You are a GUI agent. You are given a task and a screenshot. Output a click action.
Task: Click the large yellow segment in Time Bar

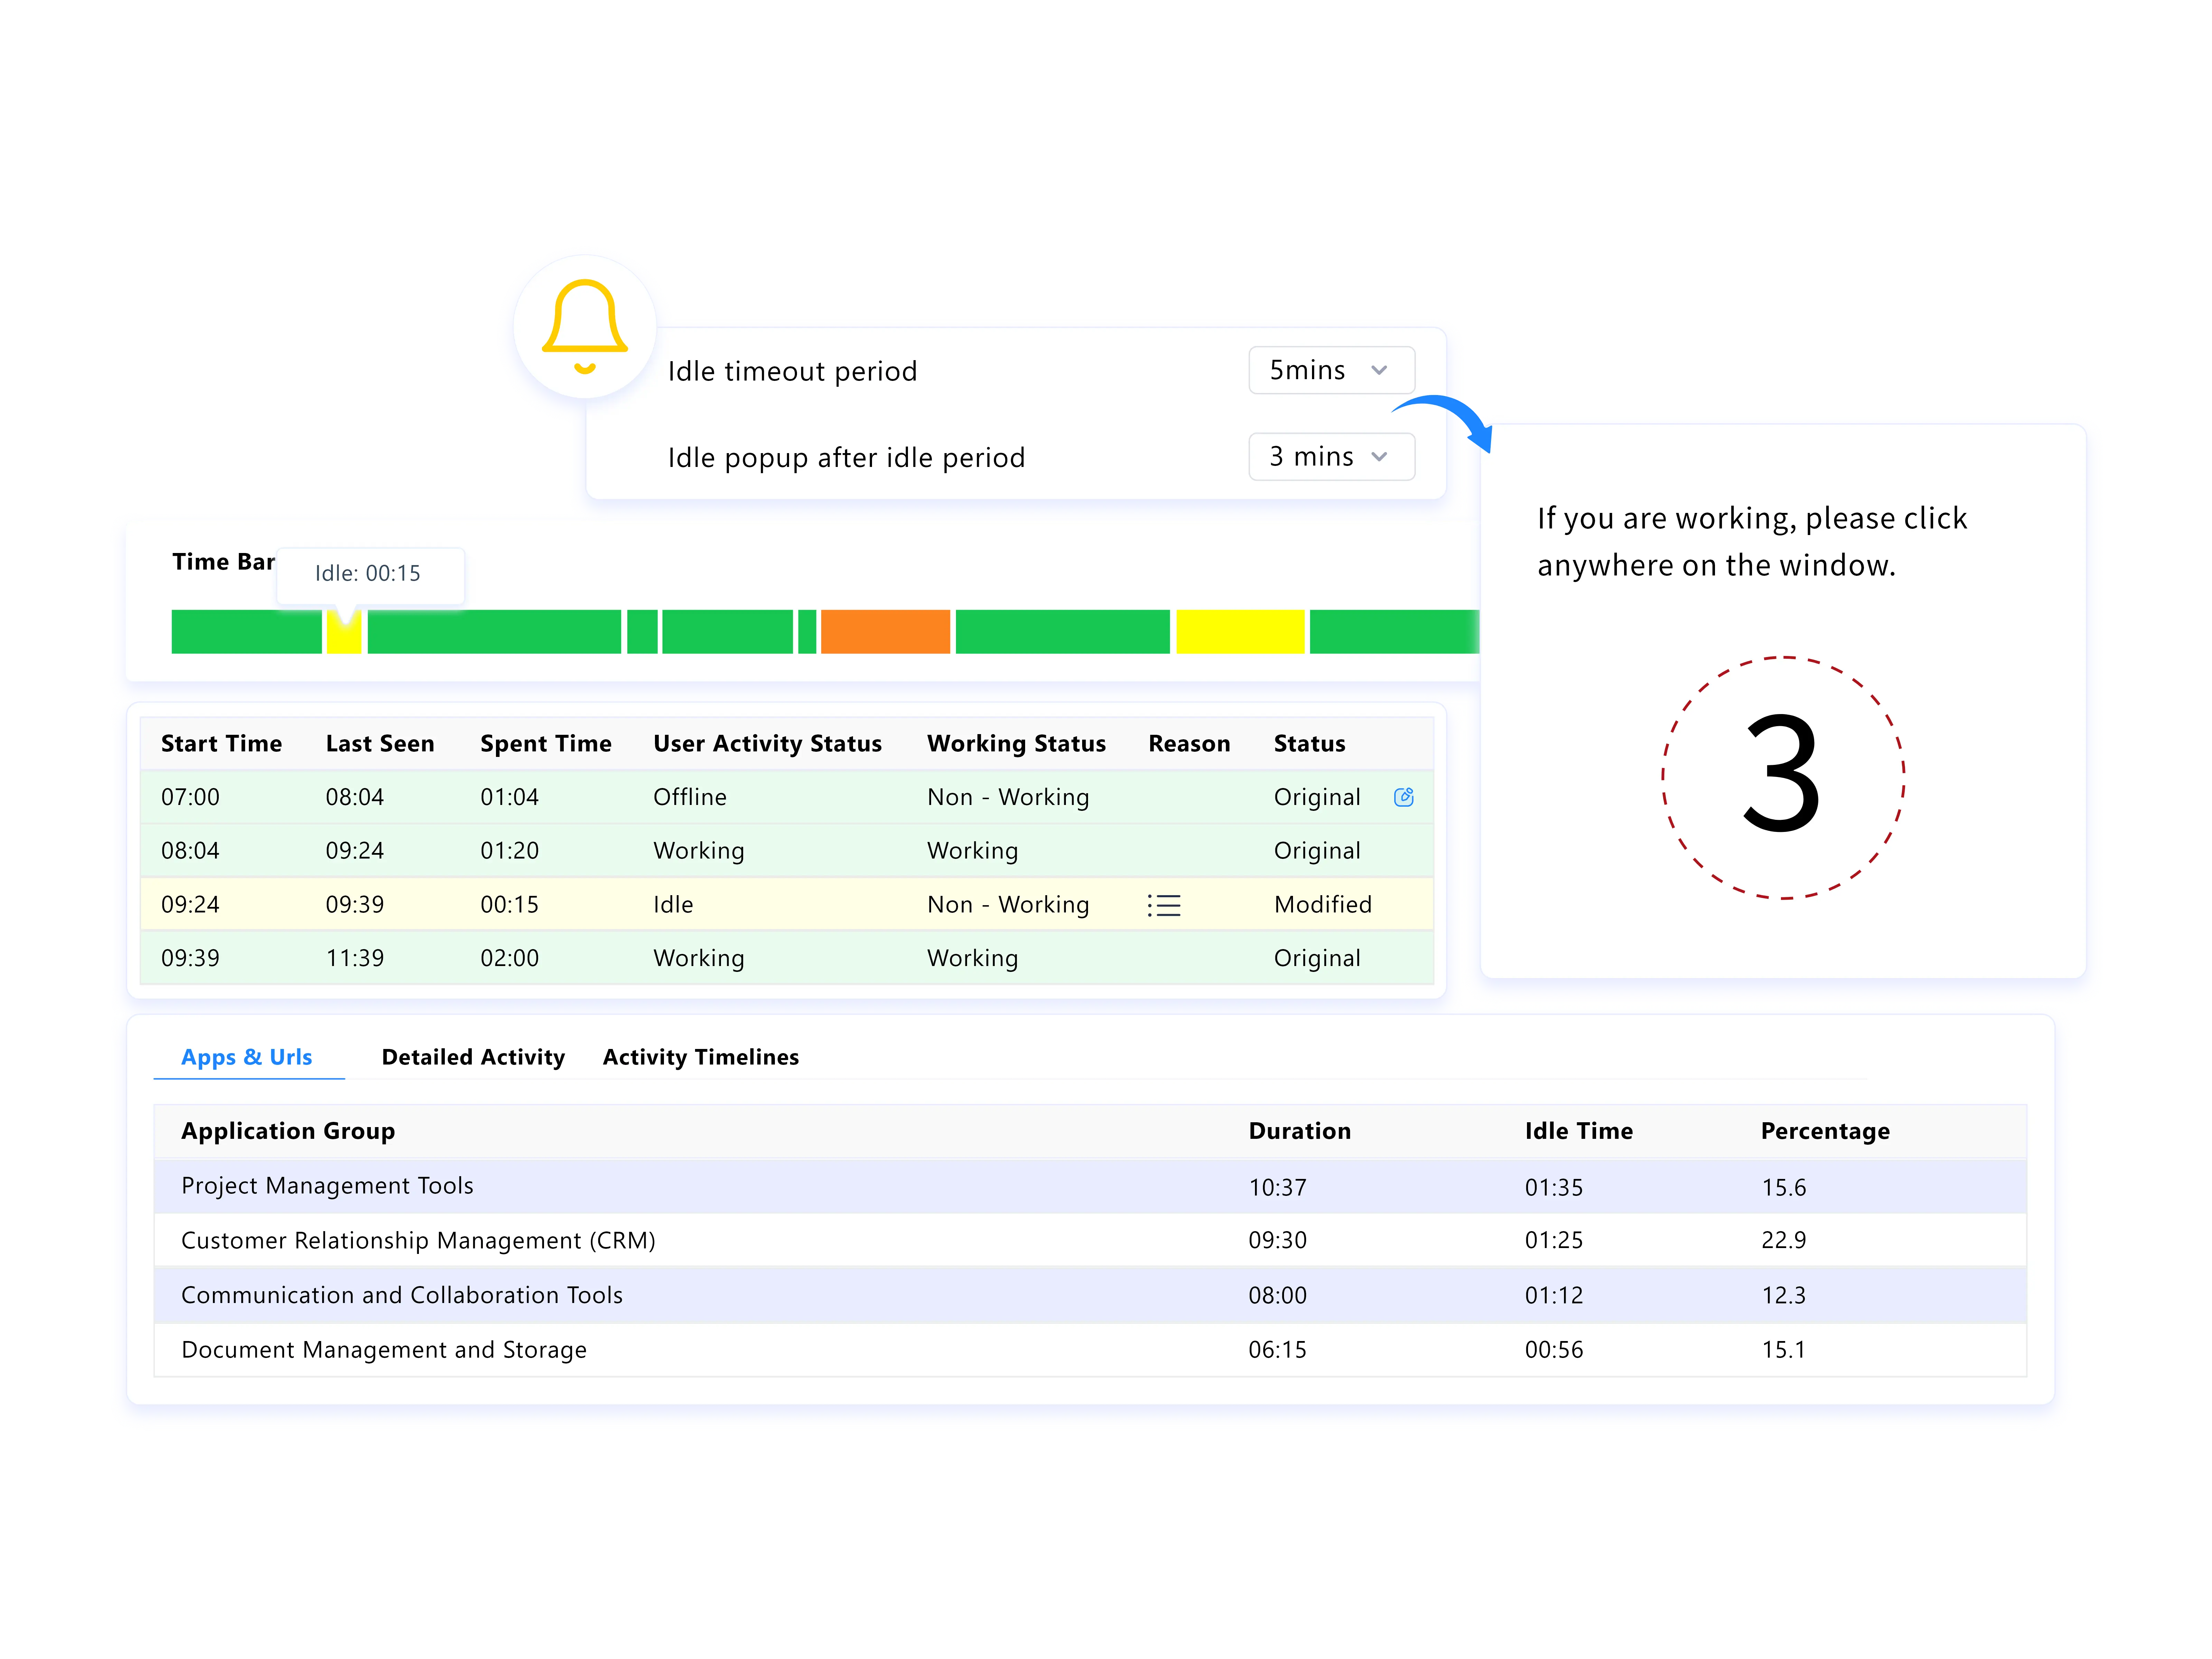1240,632
